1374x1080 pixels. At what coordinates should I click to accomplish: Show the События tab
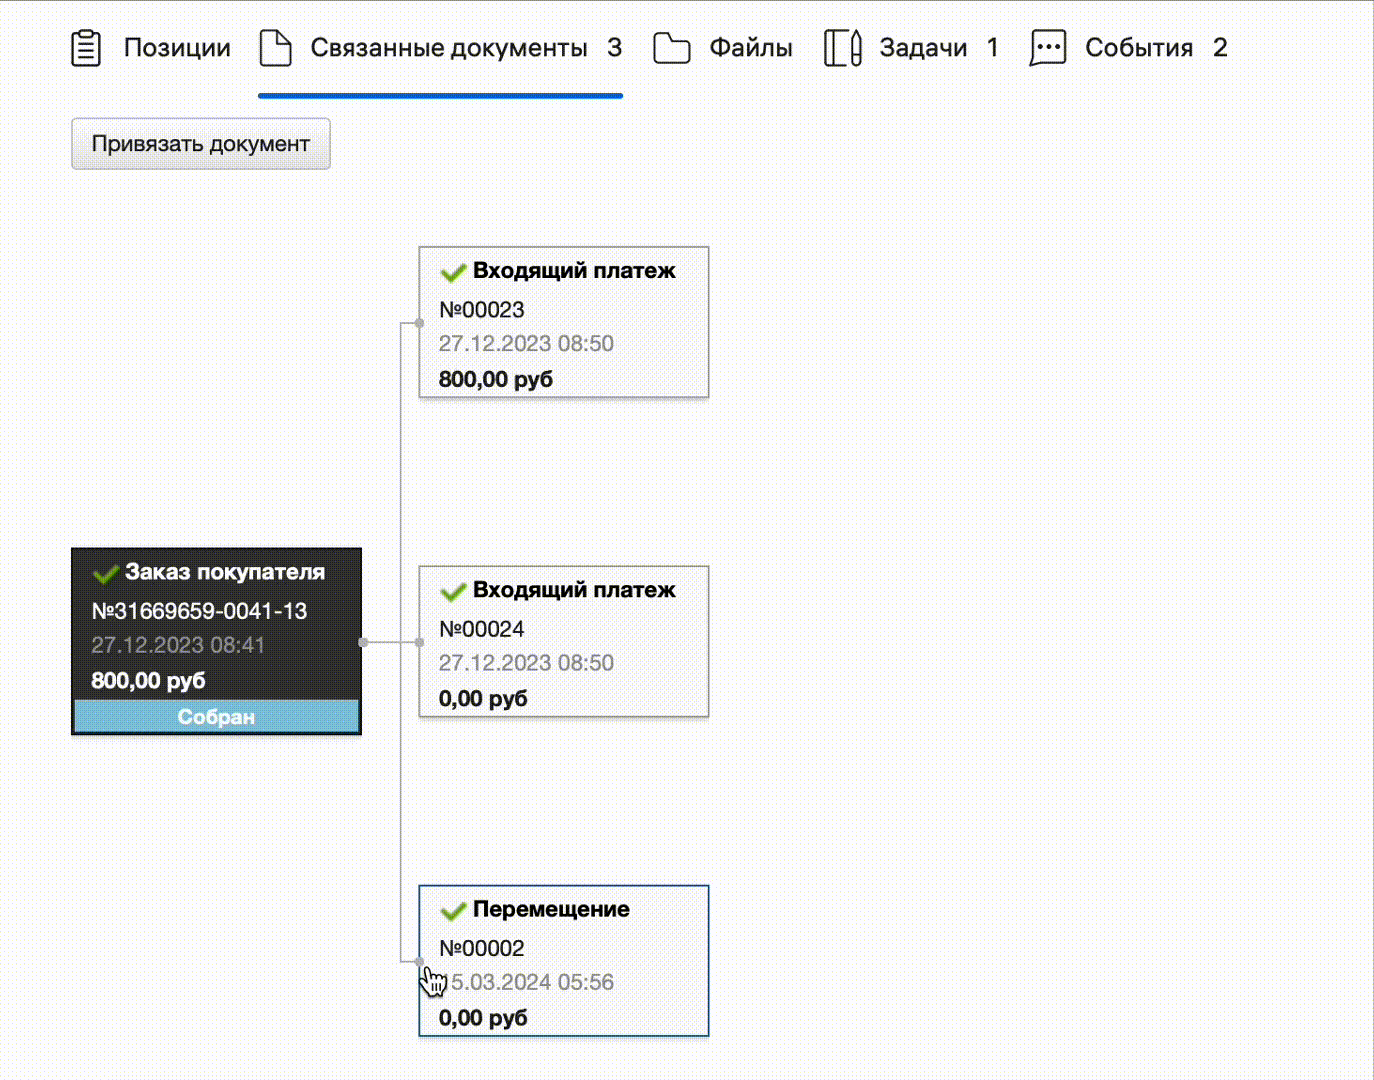coord(1139,48)
